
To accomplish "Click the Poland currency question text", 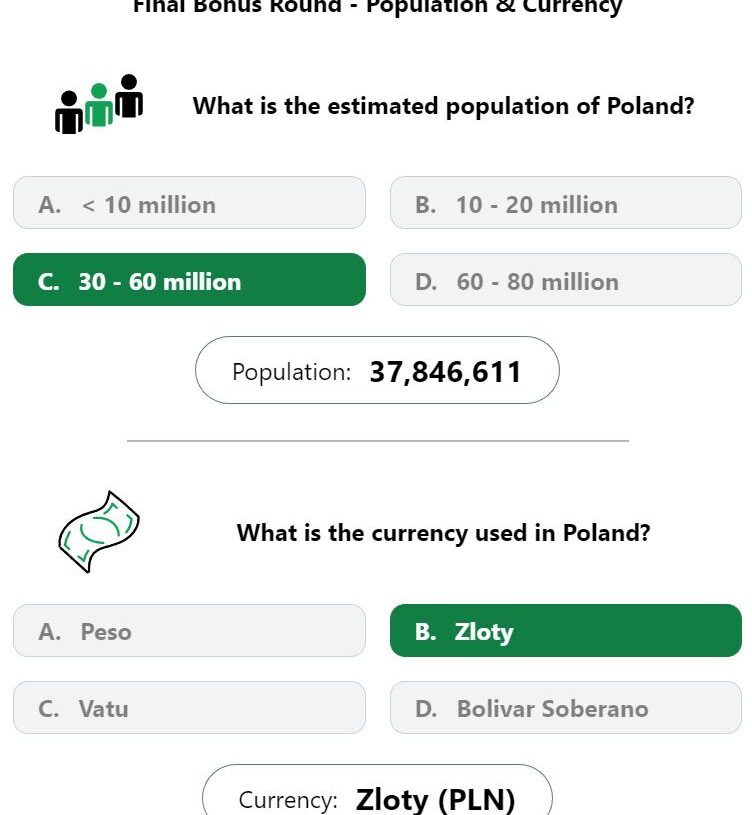I will coord(443,533).
